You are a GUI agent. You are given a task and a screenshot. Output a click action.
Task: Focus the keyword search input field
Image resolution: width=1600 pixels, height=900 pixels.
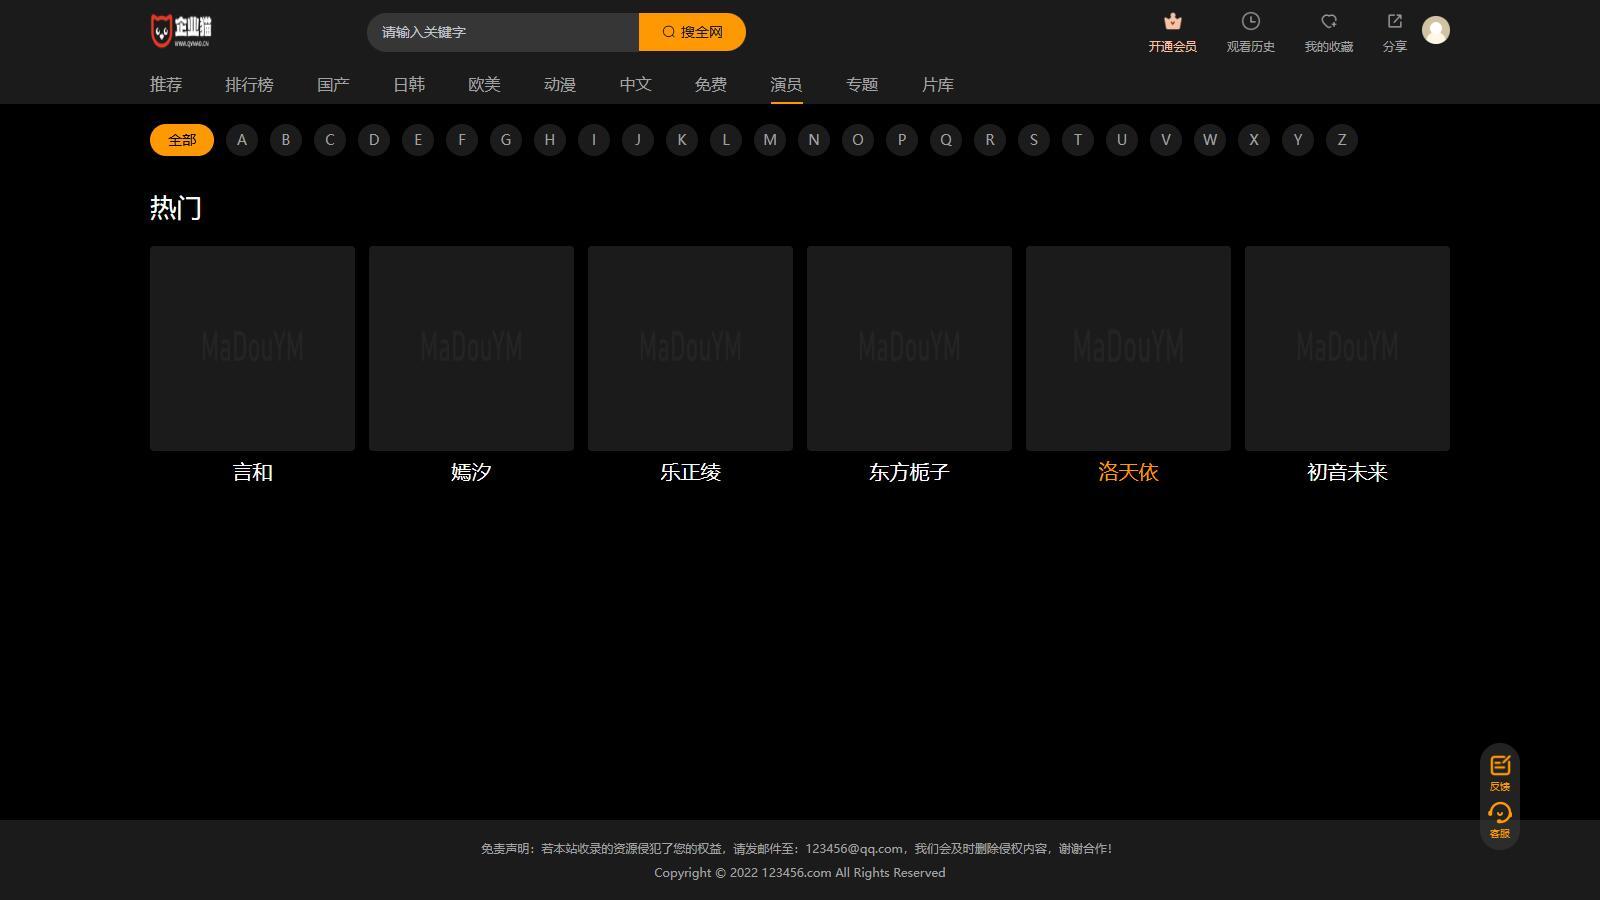[x=503, y=32]
